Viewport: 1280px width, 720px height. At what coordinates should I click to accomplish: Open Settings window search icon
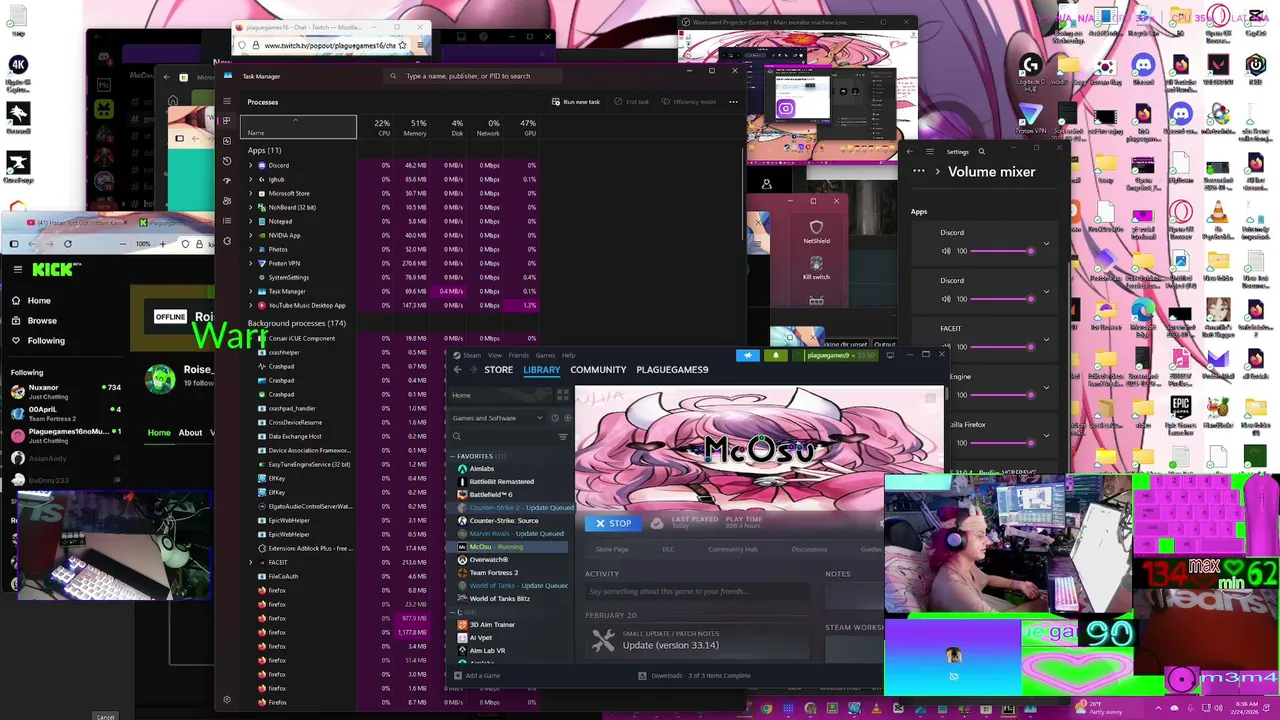point(982,152)
